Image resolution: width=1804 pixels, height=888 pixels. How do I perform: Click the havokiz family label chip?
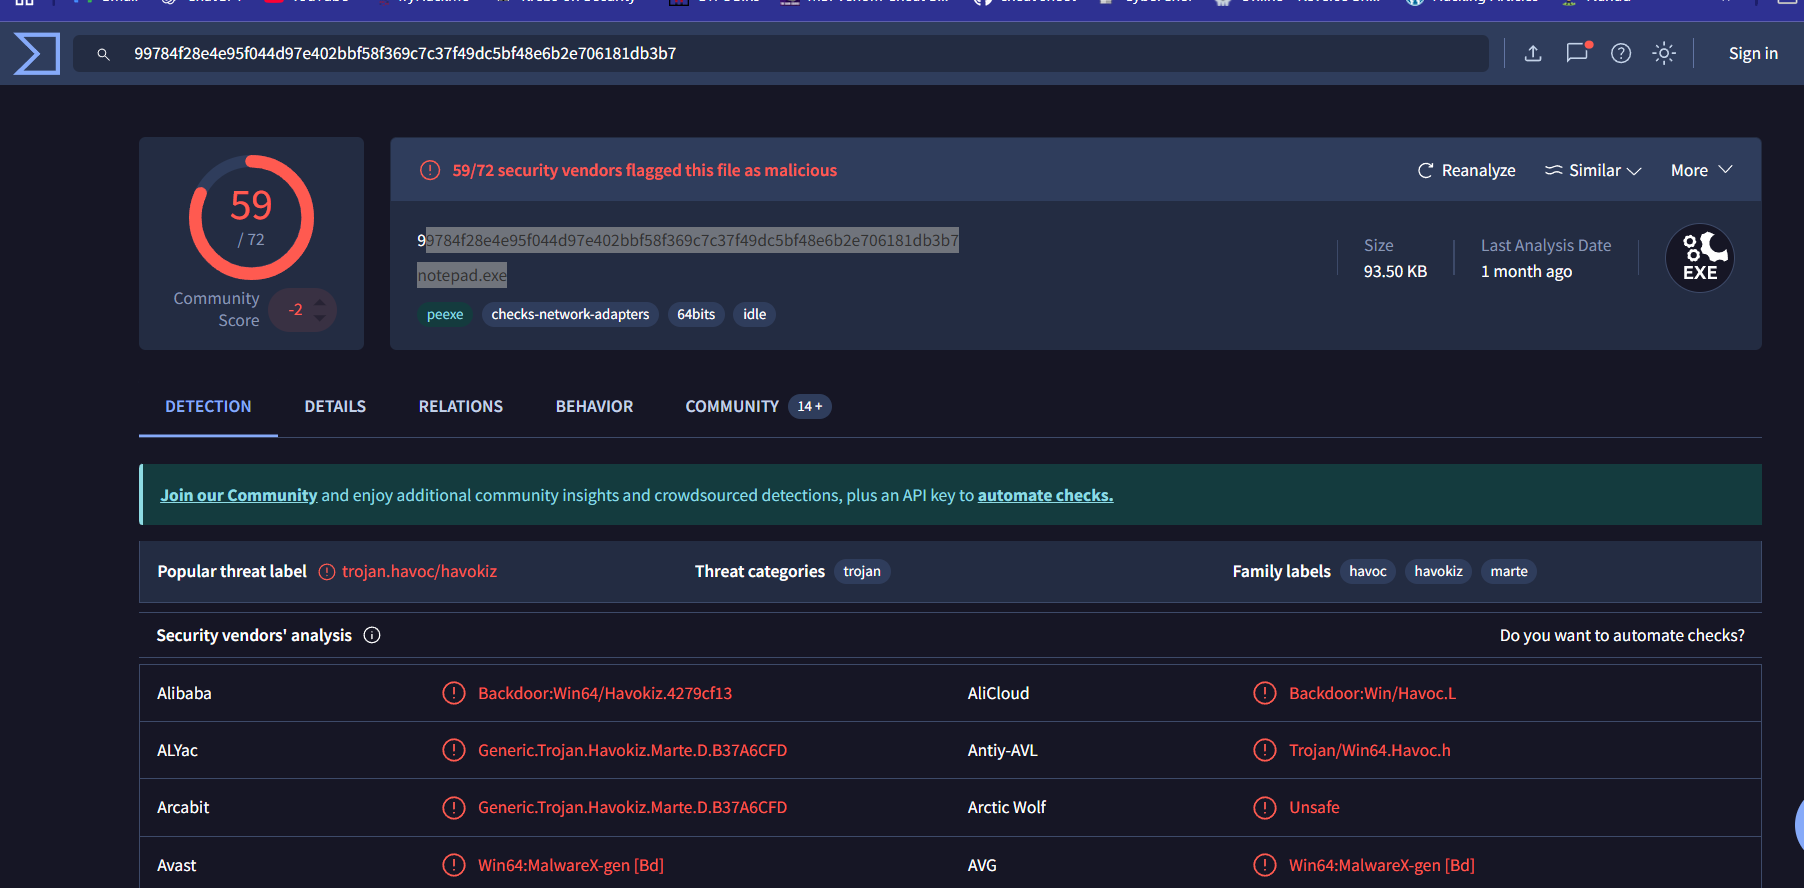[1438, 571]
